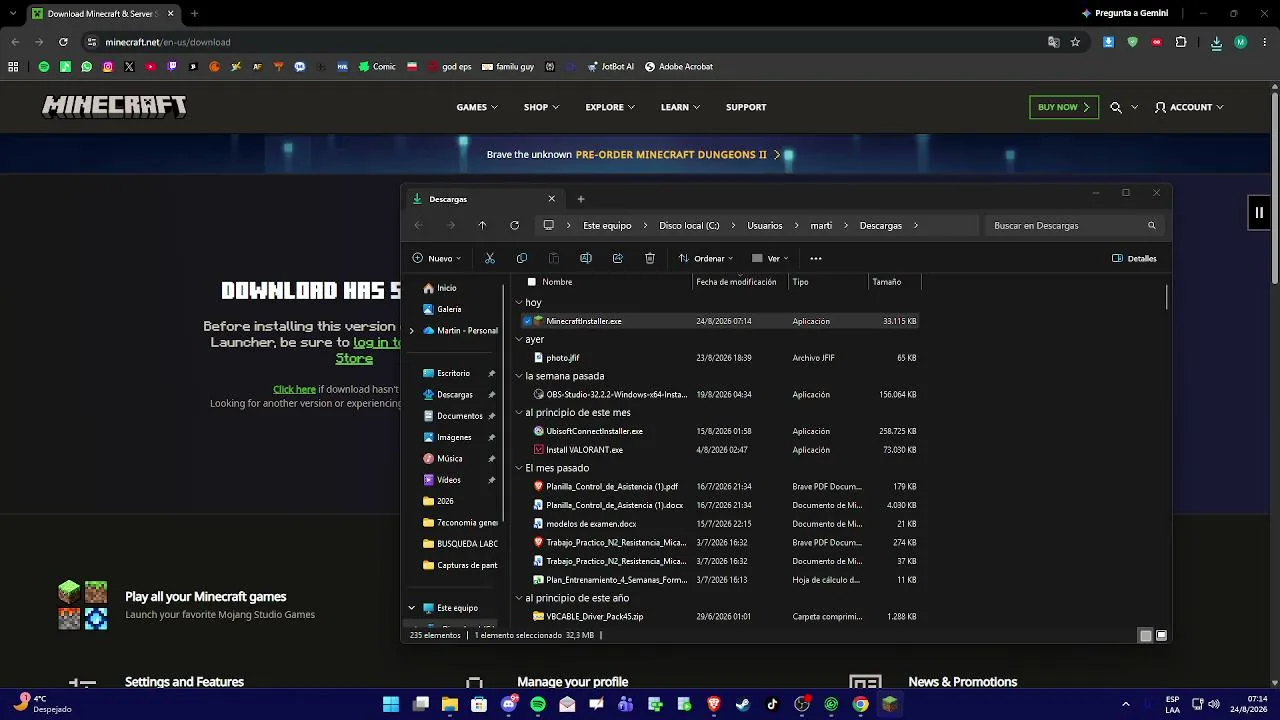Open Windows Start menu

(391, 704)
